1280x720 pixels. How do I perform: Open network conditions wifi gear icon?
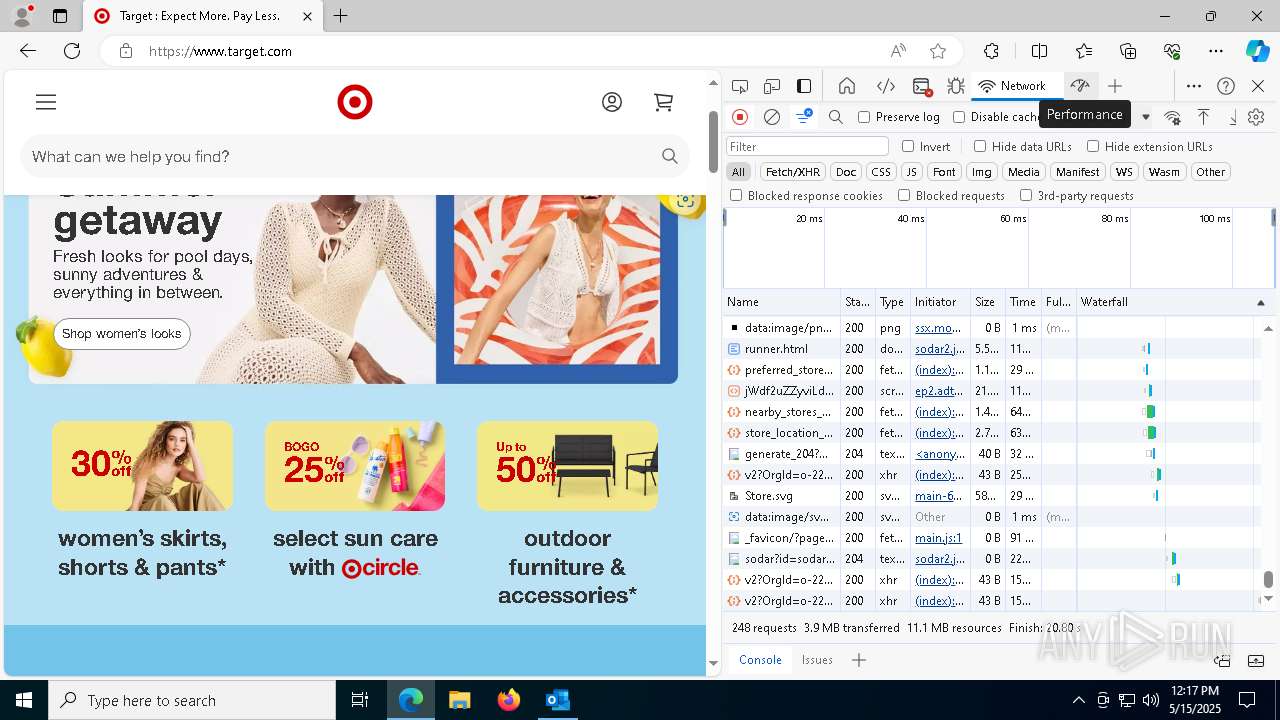pyautogui.click(x=1173, y=117)
